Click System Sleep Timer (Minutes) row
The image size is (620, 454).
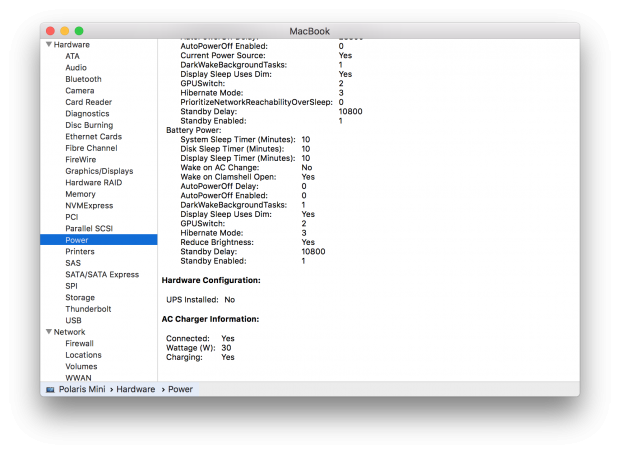pyautogui.click(x=245, y=140)
